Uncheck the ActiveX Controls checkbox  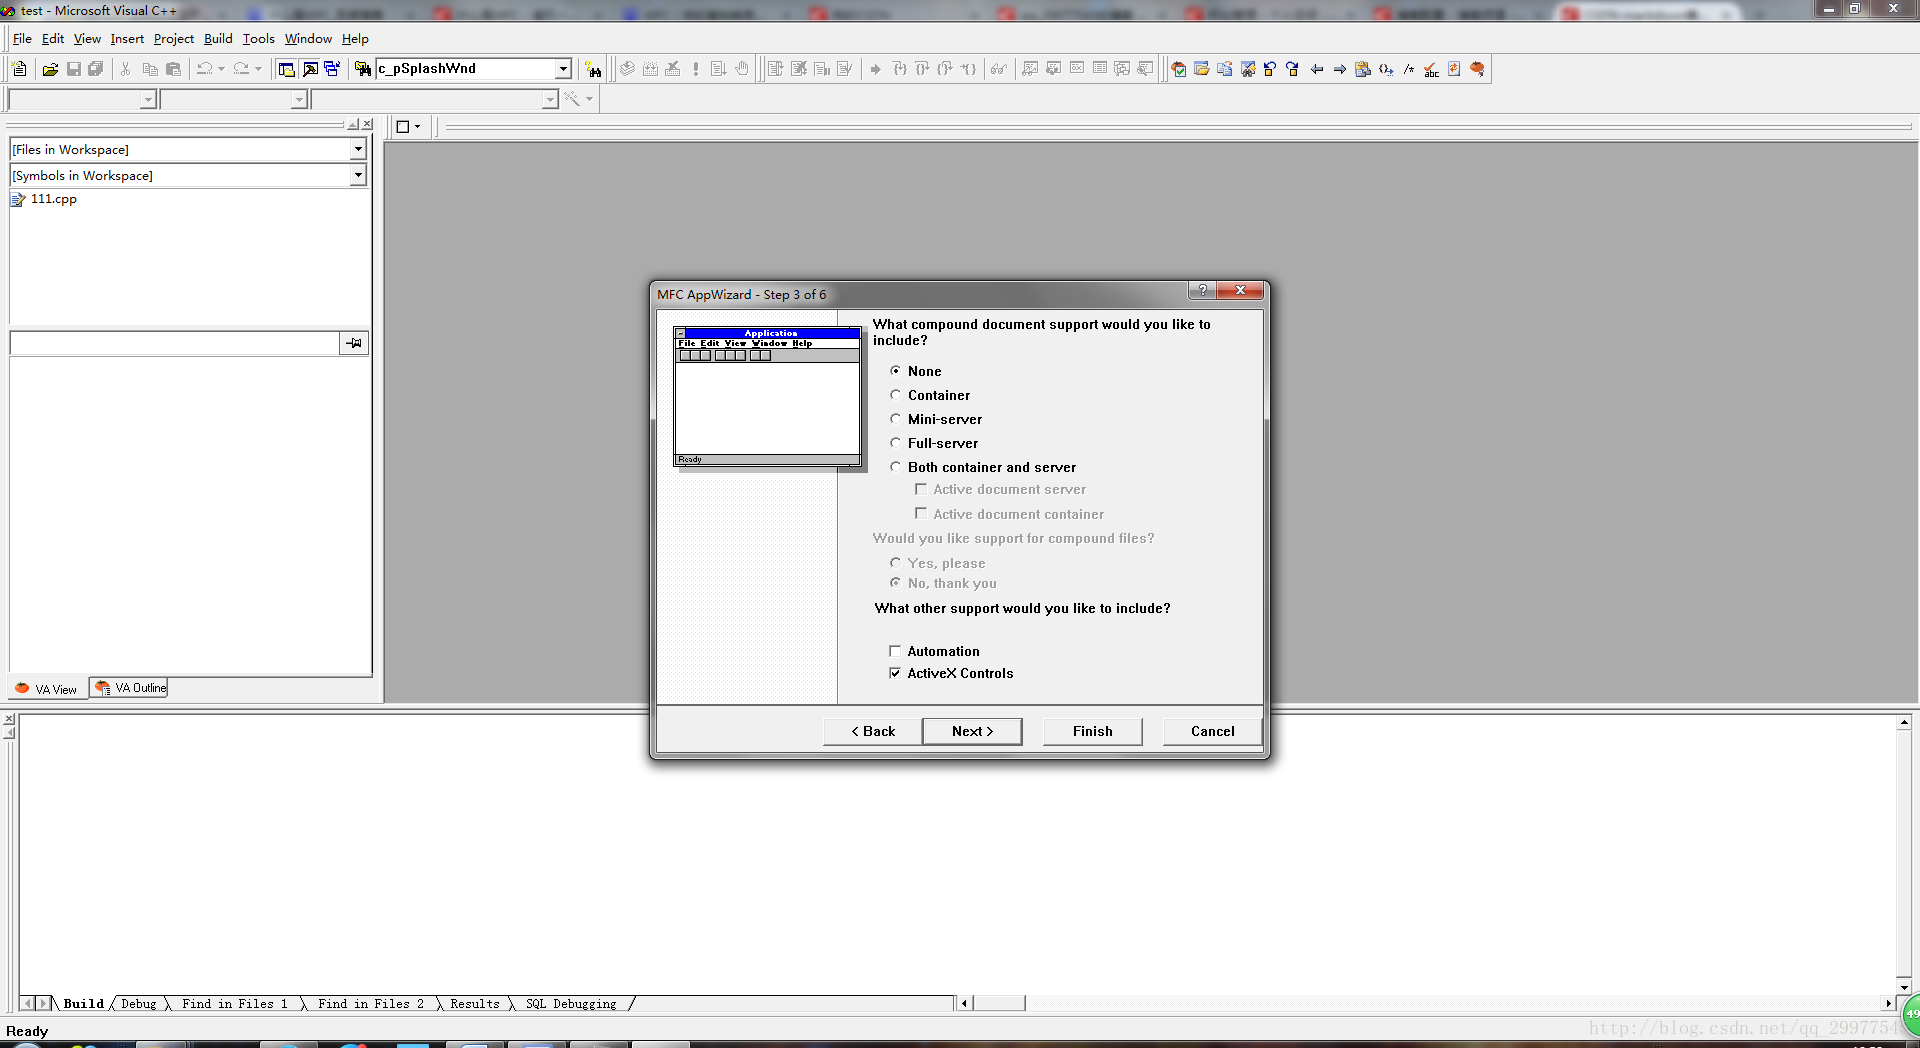coord(895,673)
